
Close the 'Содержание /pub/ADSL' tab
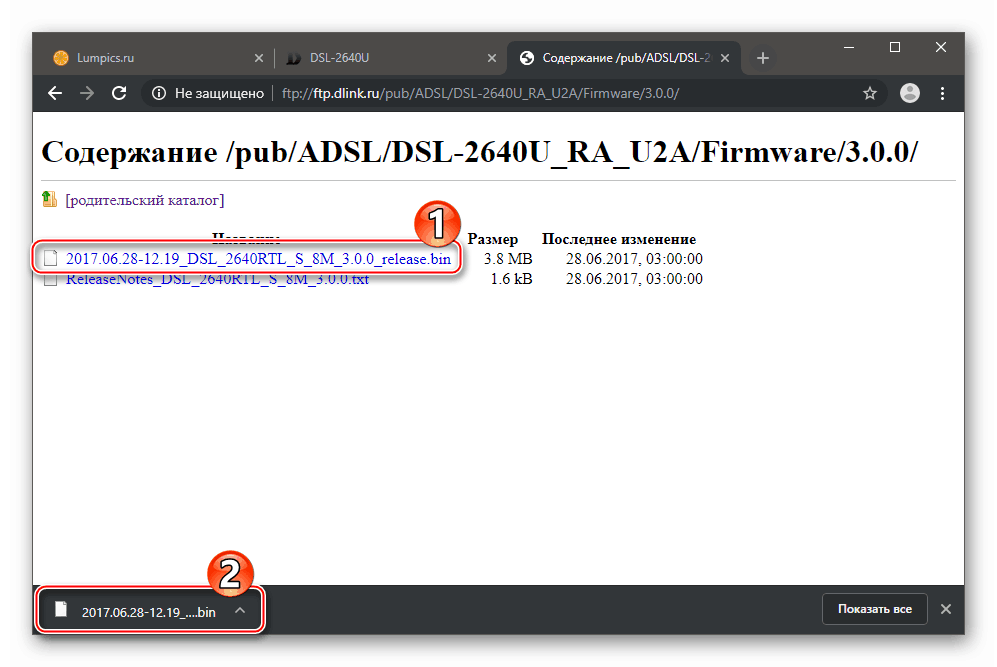point(725,58)
